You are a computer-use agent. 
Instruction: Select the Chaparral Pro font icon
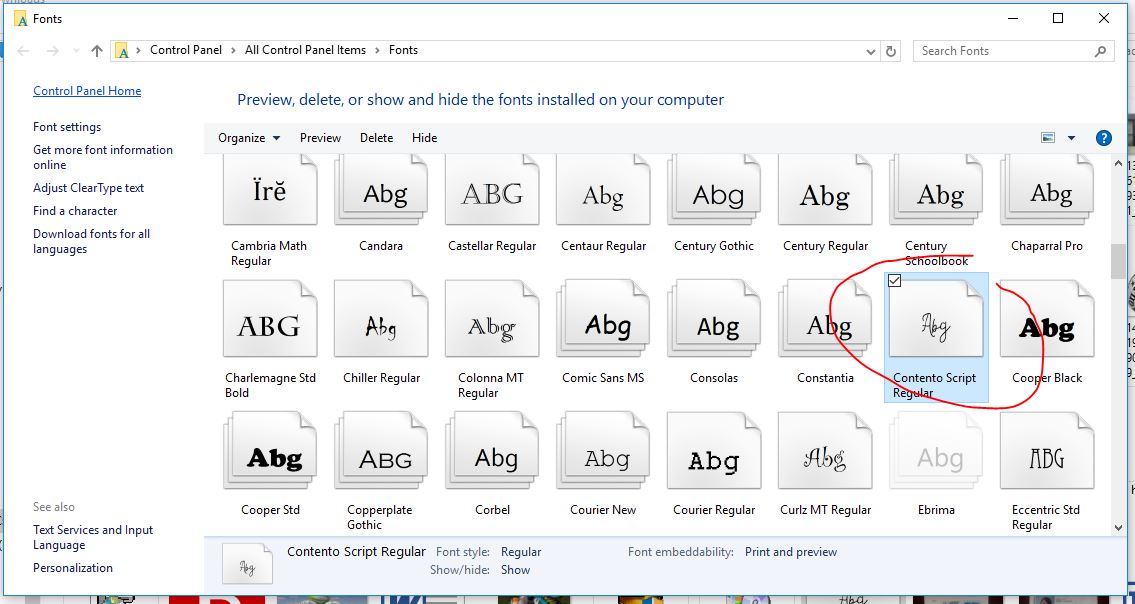click(x=1047, y=190)
